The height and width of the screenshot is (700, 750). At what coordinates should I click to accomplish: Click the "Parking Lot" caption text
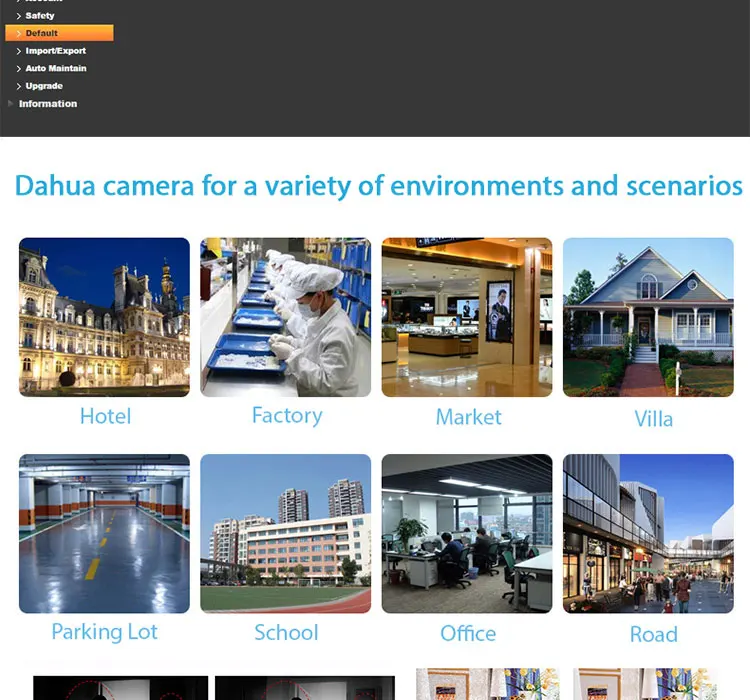click(104, 633)
